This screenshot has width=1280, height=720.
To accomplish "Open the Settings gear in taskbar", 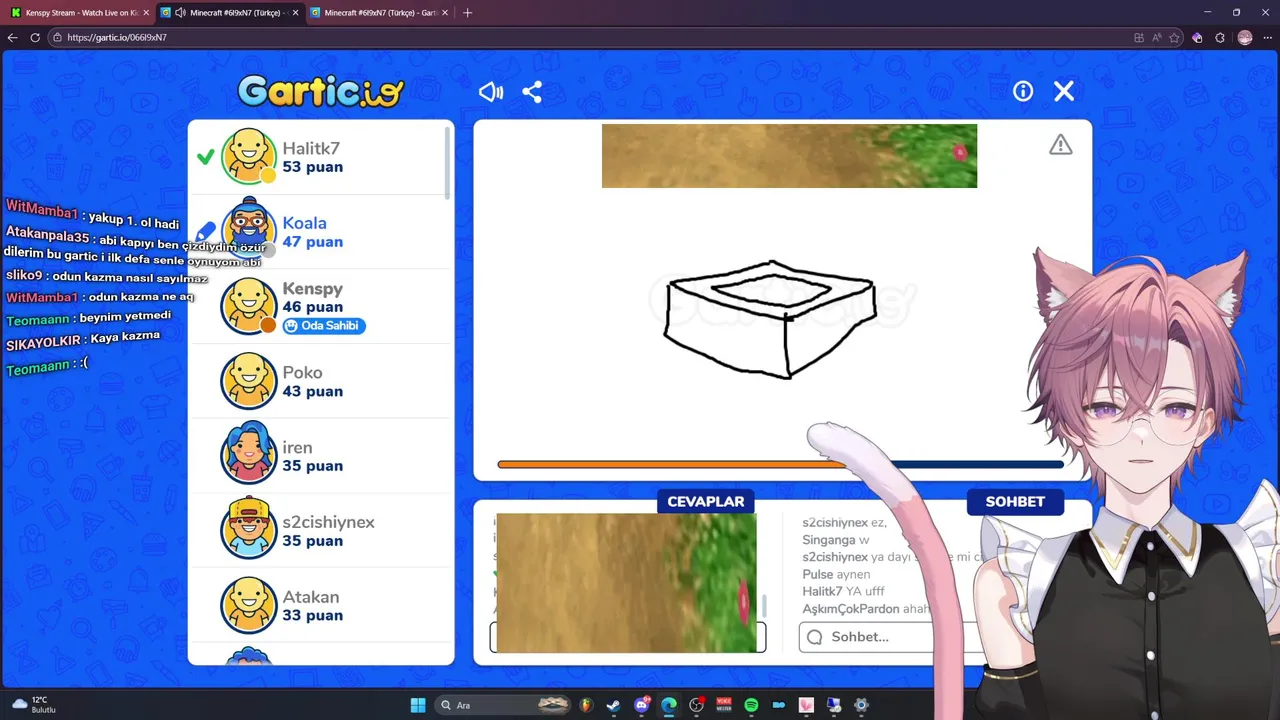I will point(861,705).
